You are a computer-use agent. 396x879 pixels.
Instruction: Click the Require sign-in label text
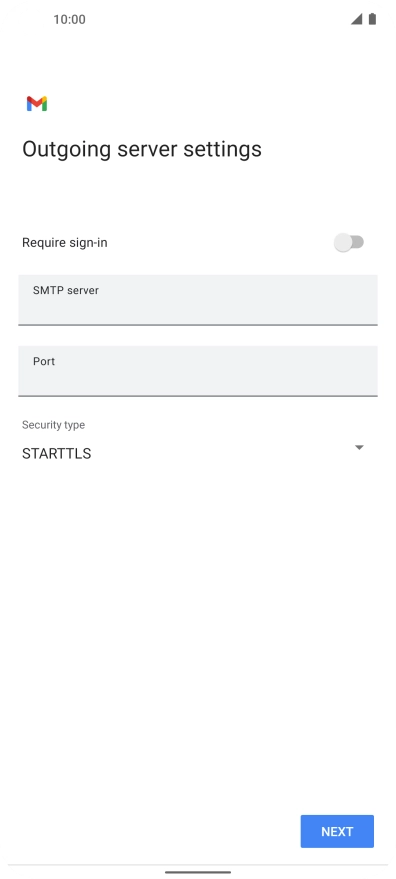click(x=65, y=243)
